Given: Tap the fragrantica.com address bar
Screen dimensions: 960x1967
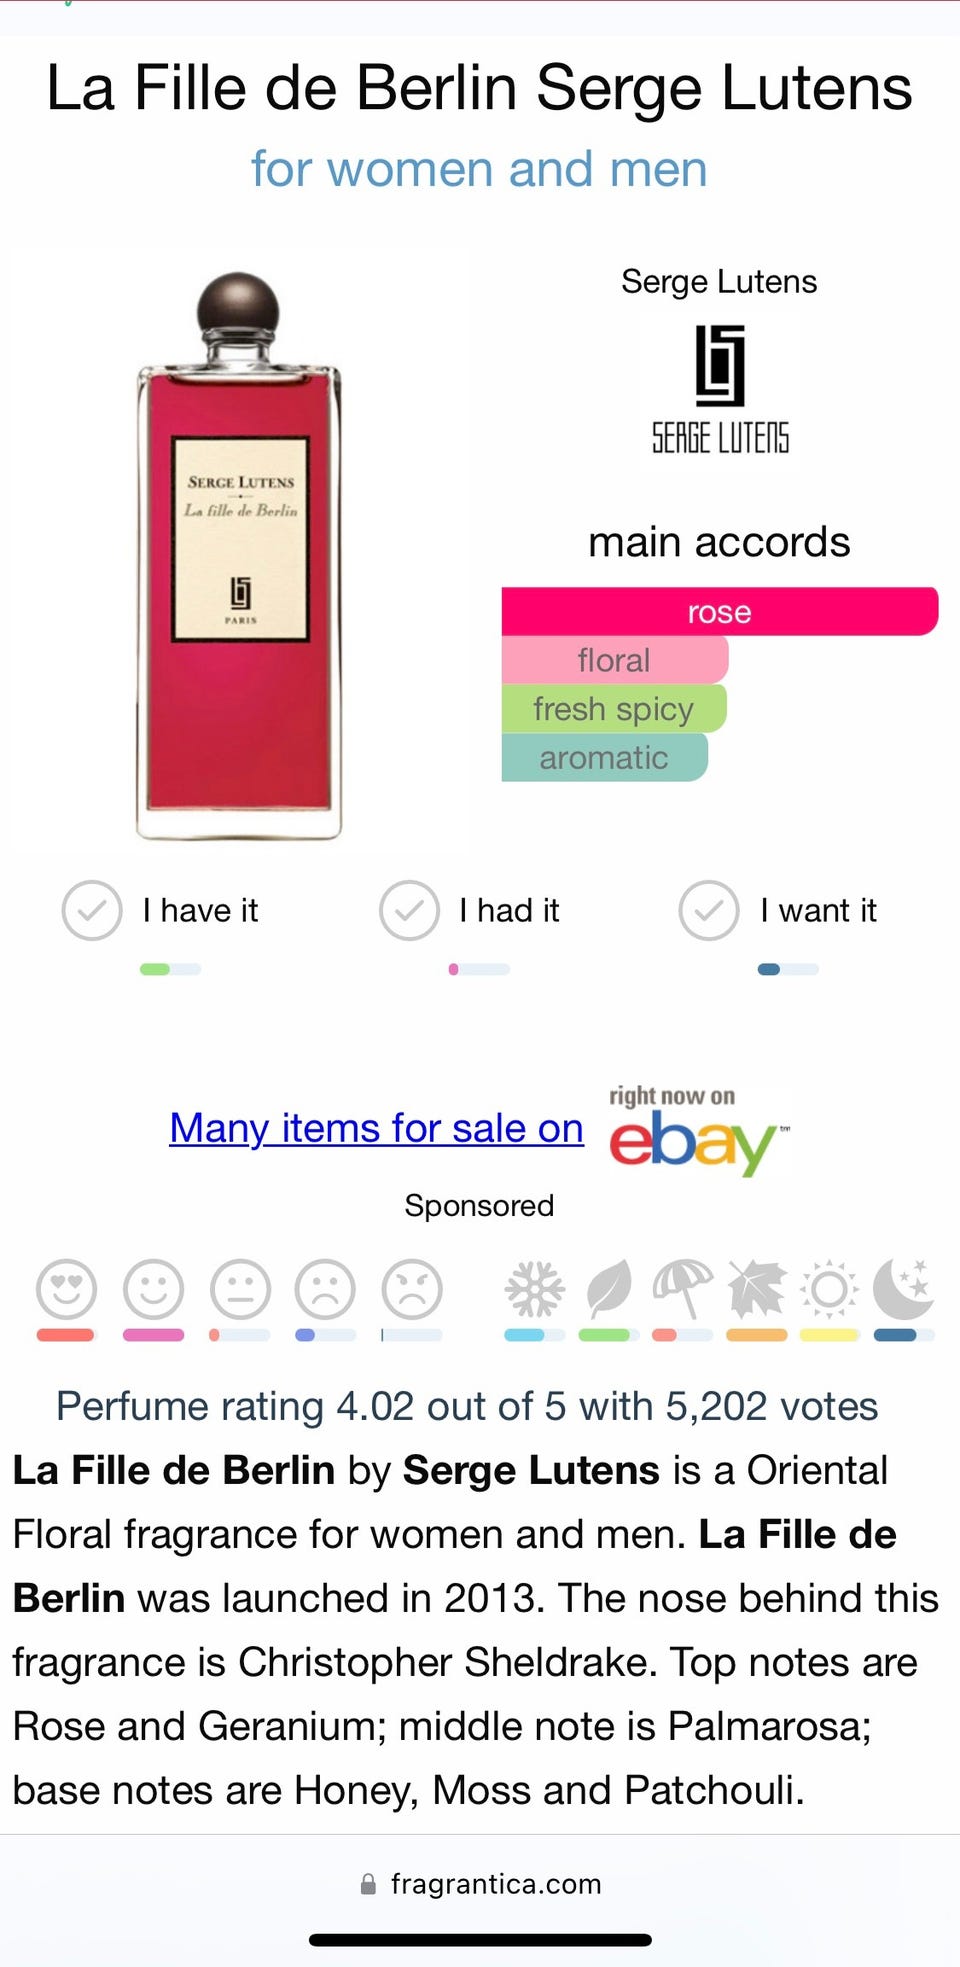Looking at the screenshot, I should tap(480, 1884).
